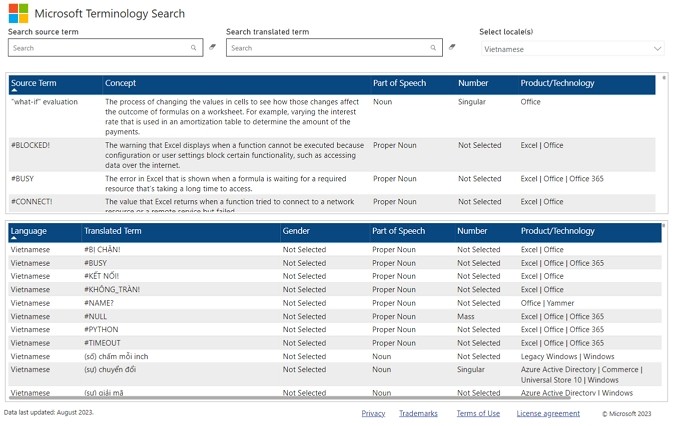The image size is (682, 426).
Task: Open the Terms of Use link
Action: point(478,413)
